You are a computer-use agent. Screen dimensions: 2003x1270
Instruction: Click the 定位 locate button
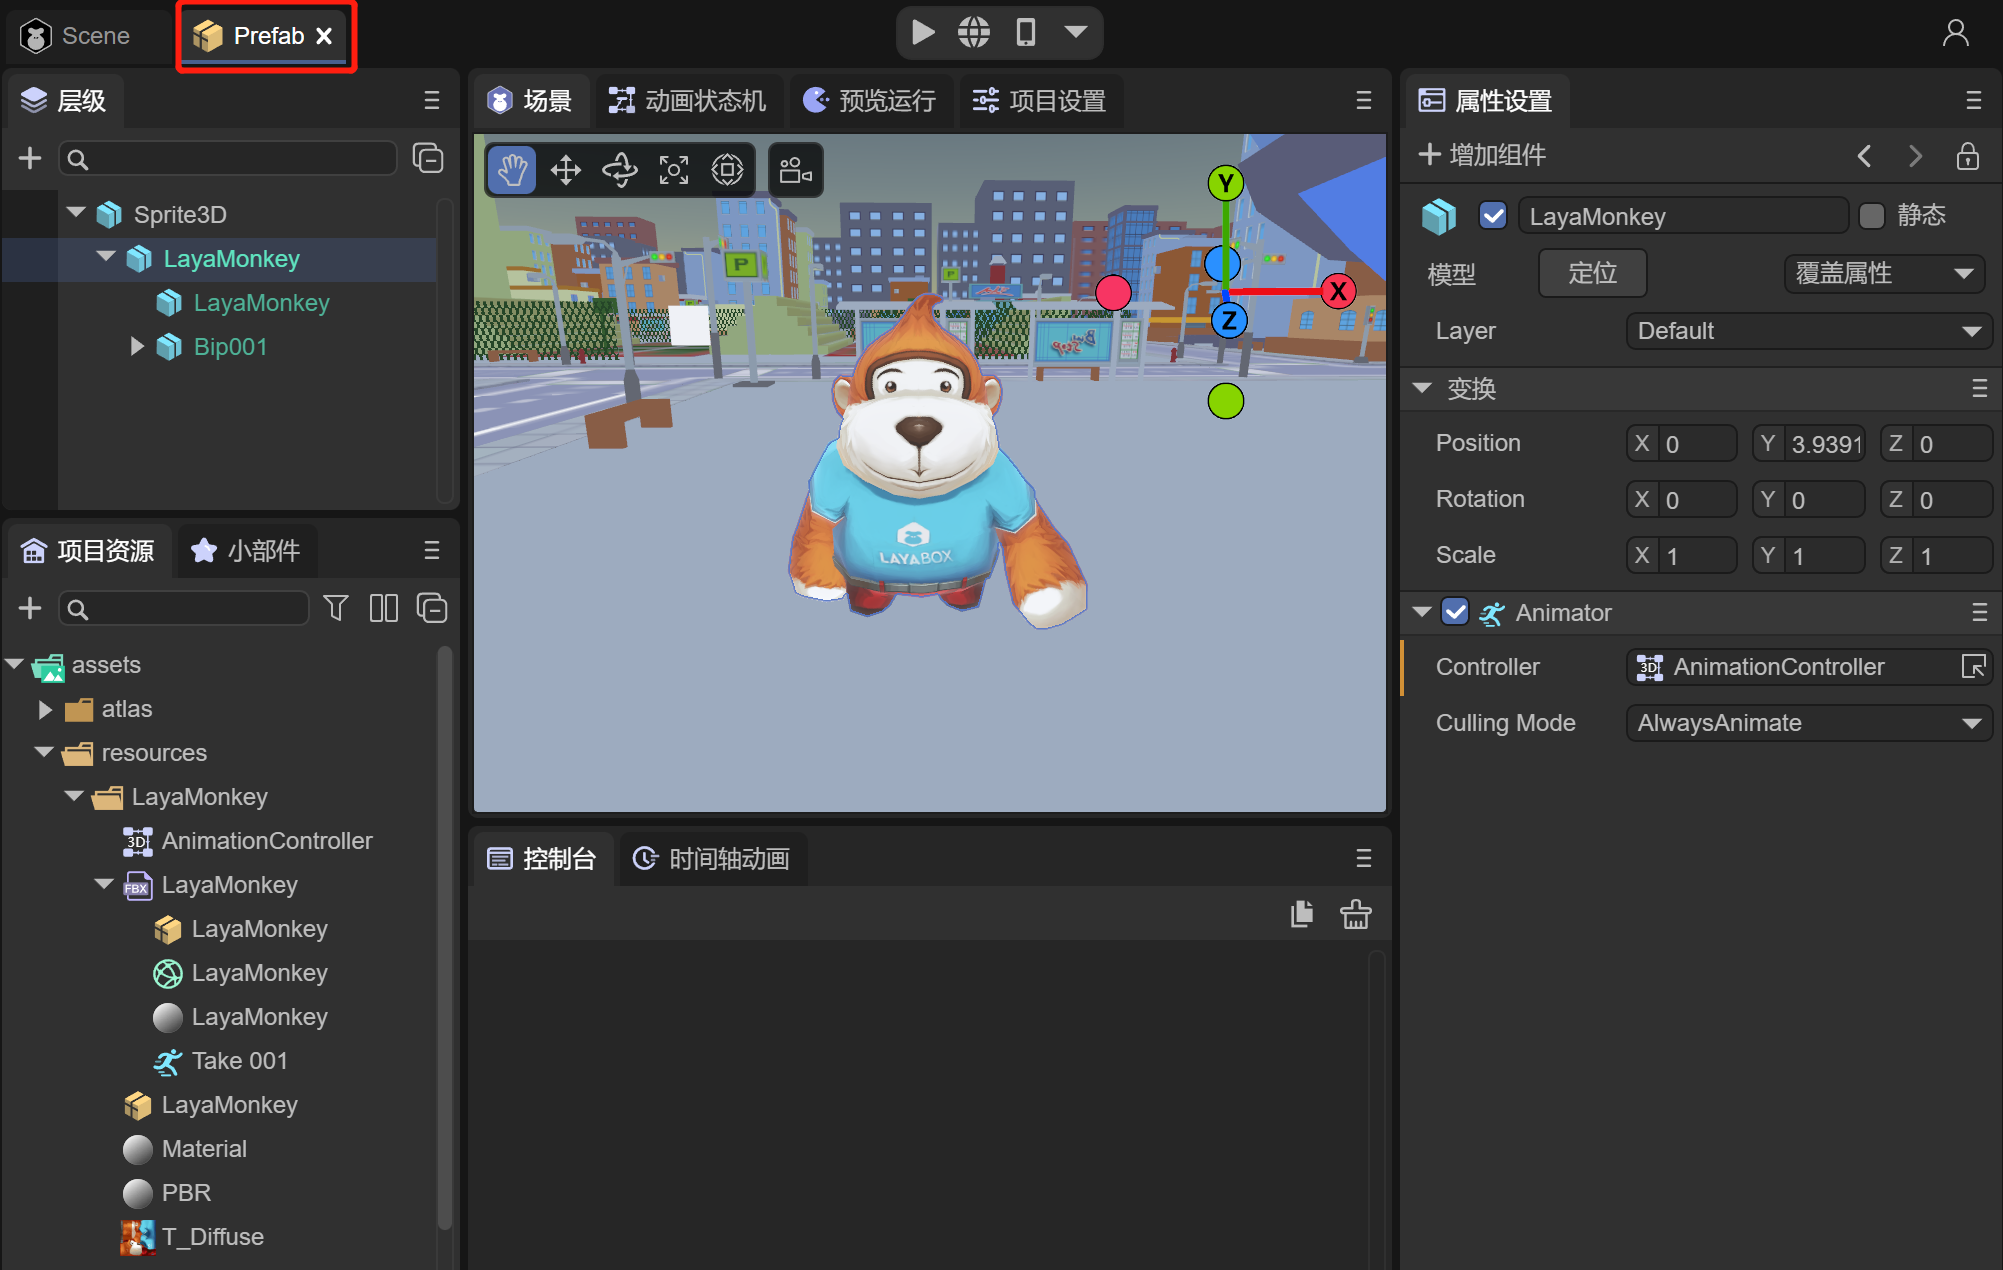click(x=1592, y=273)
